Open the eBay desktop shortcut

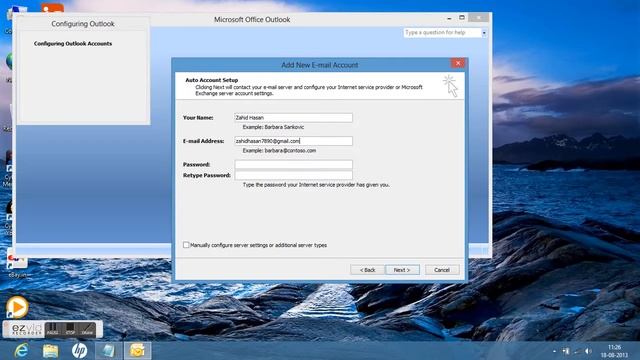point(17,264)
